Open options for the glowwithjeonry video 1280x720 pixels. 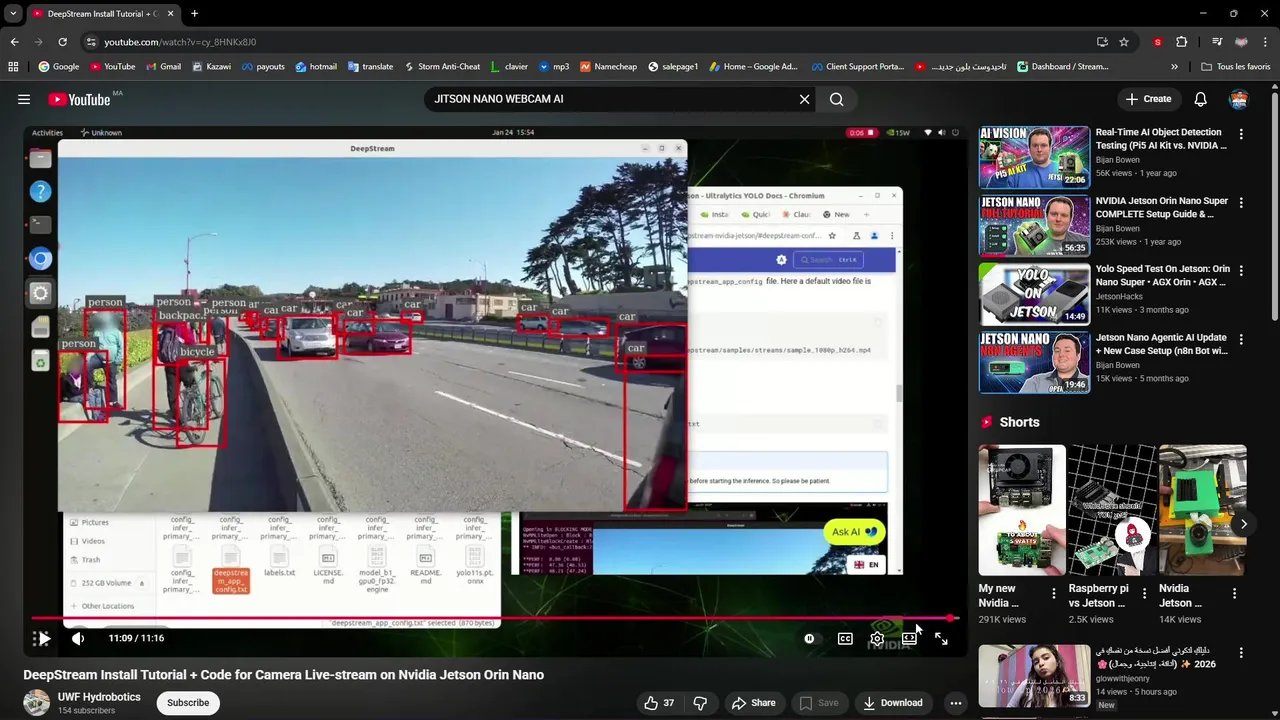[1241, 653]
